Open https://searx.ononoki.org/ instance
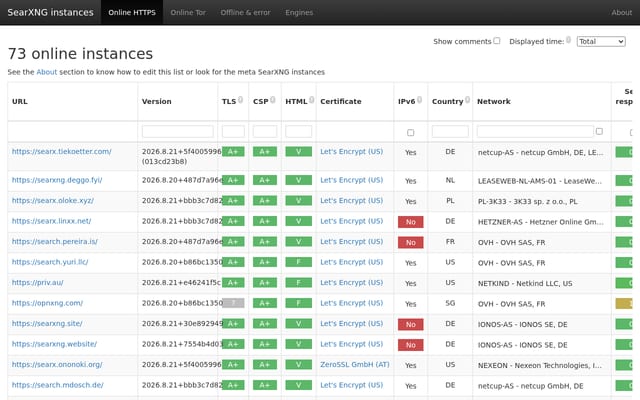This screenshot has width=640, height=400. [57, 364]
